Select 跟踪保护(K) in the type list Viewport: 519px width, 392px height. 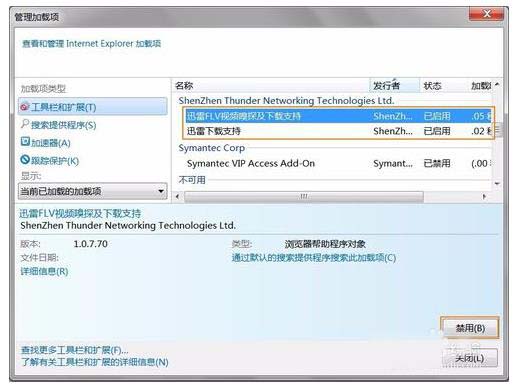pyautogui.click(x=55, y=161)
